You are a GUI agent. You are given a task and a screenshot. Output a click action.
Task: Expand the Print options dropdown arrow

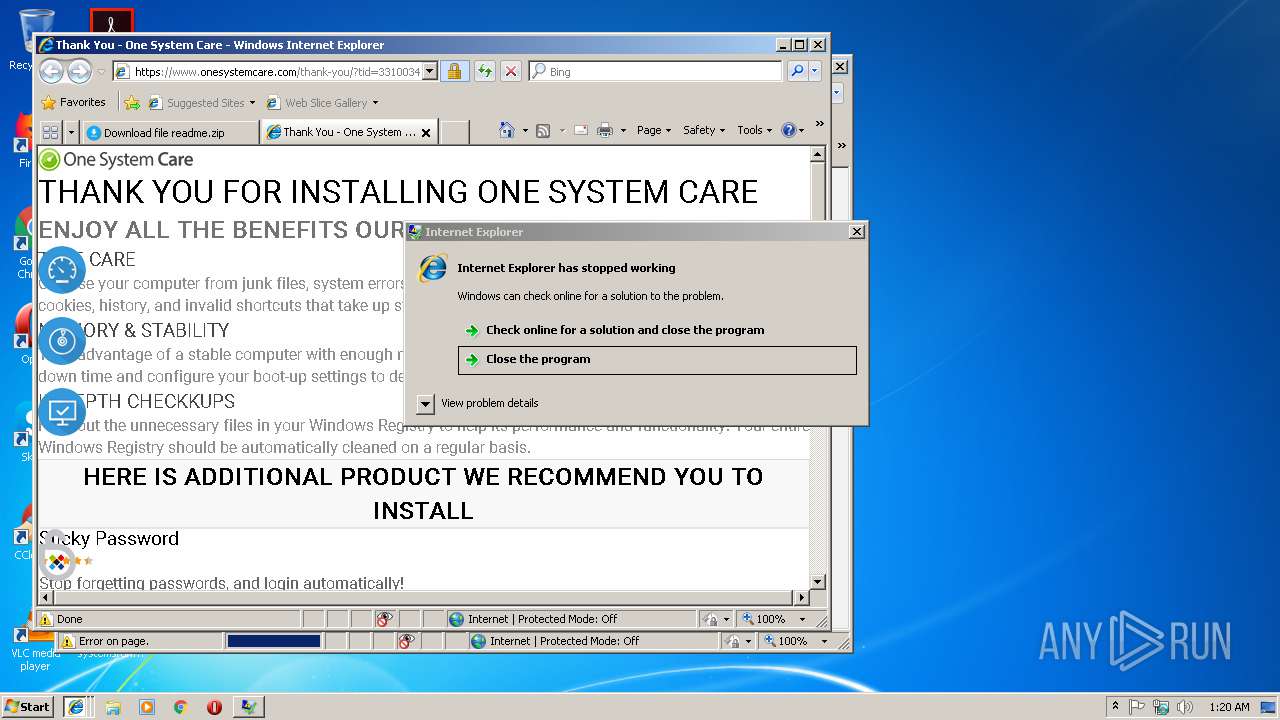click(623, 130)
